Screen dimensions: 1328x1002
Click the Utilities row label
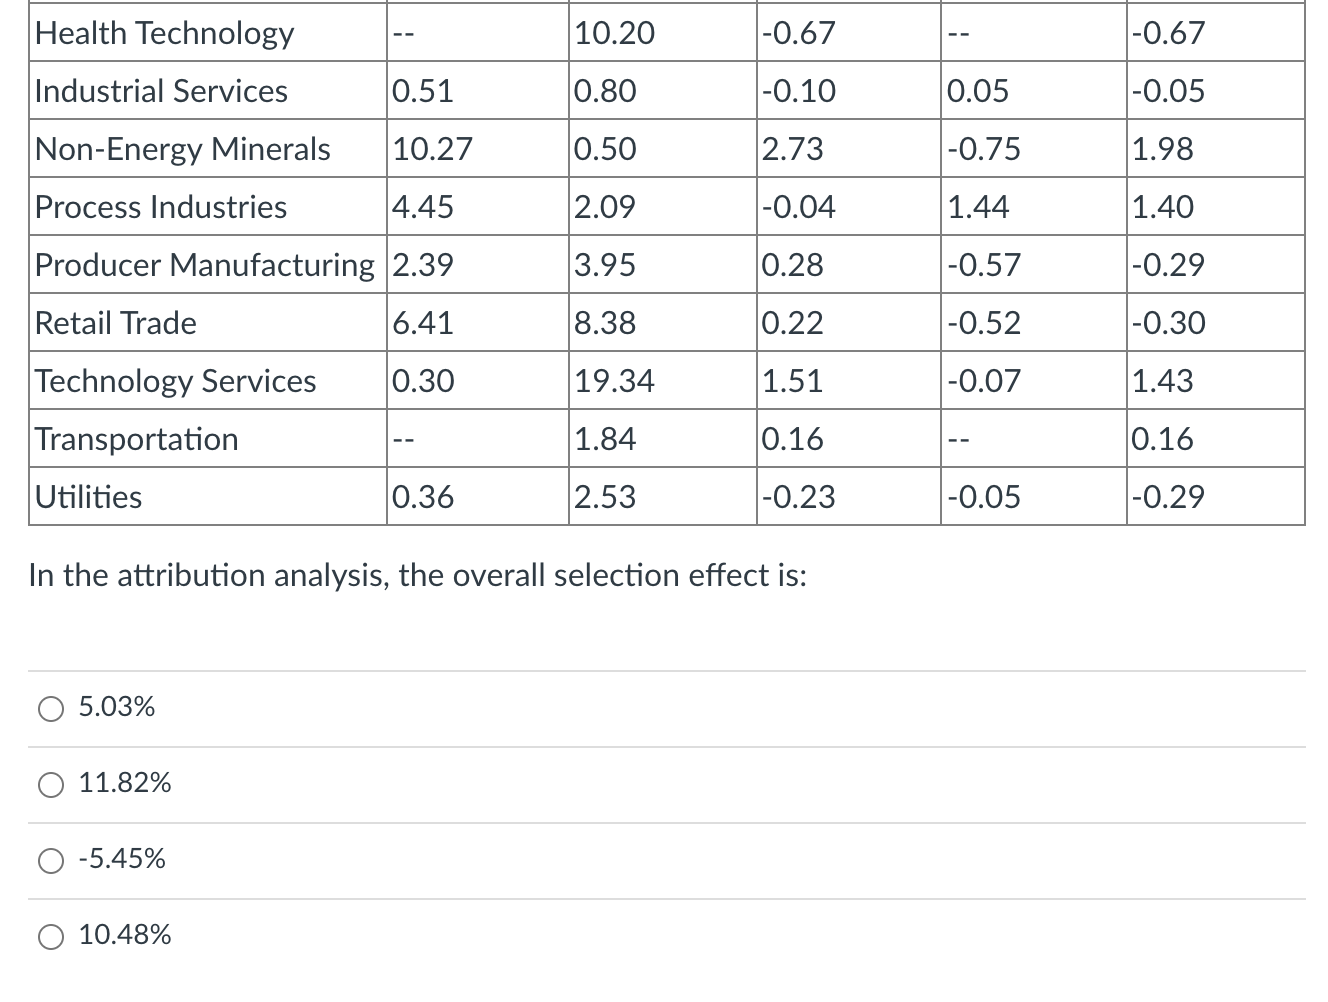(88, 497)
